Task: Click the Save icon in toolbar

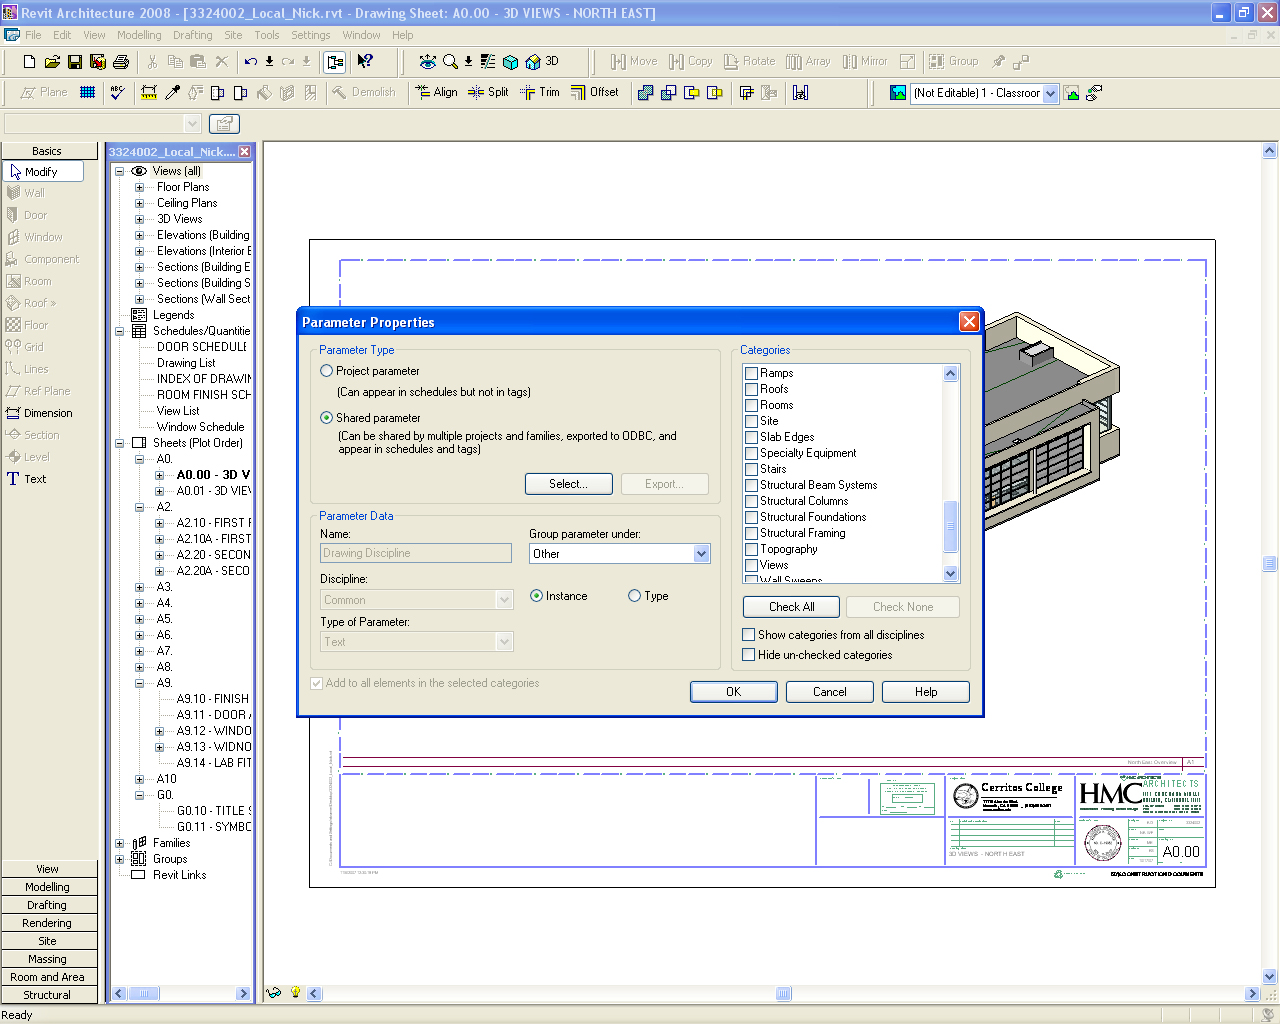Action: click(x=75, y=62)
